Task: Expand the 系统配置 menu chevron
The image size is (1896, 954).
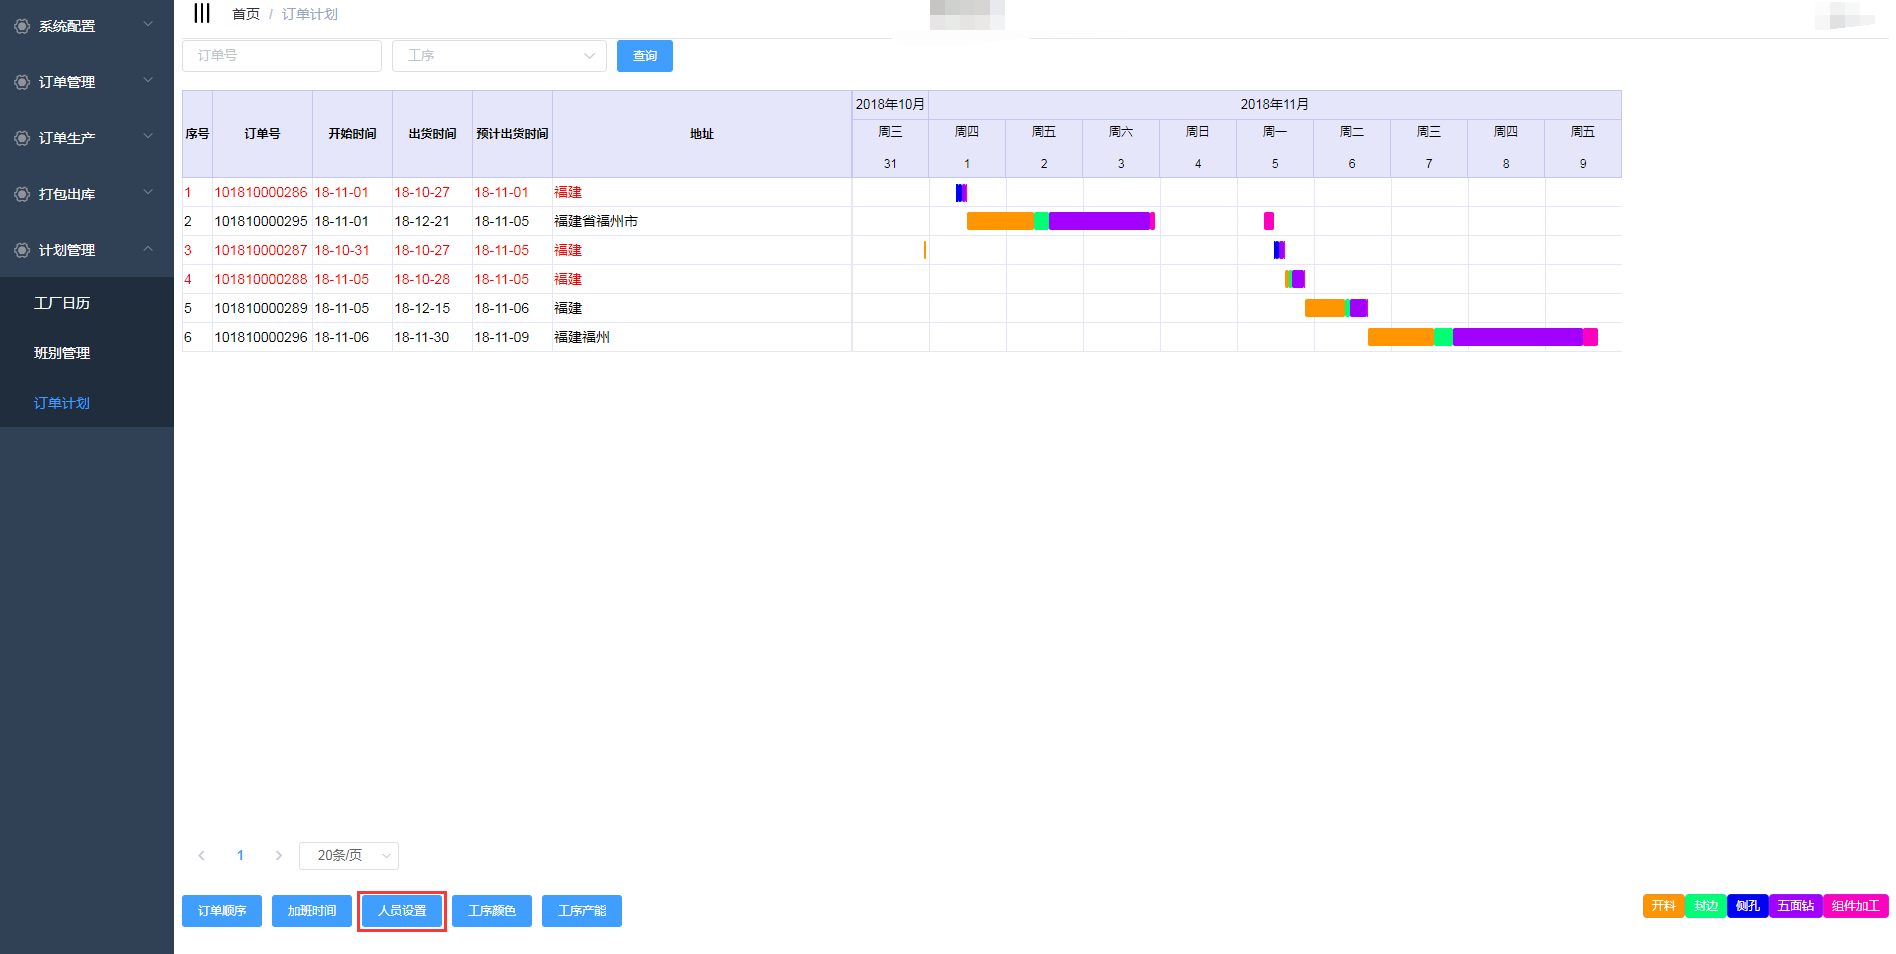Action: [x=148, y=25]
